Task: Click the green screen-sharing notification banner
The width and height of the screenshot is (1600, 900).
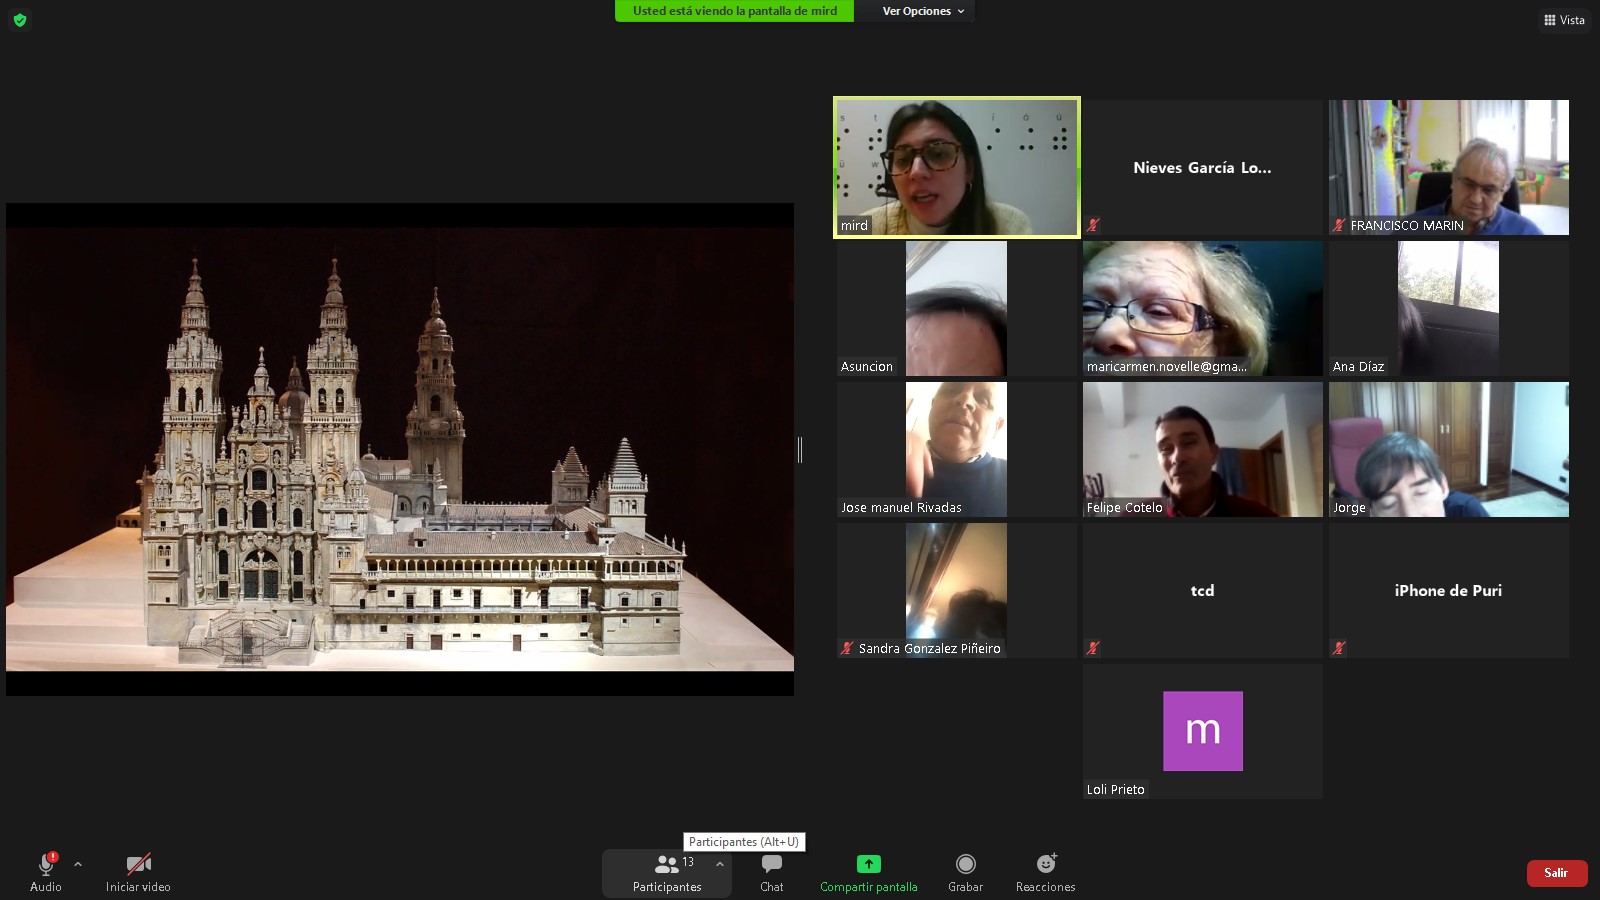Action: (x=734, y=11)
